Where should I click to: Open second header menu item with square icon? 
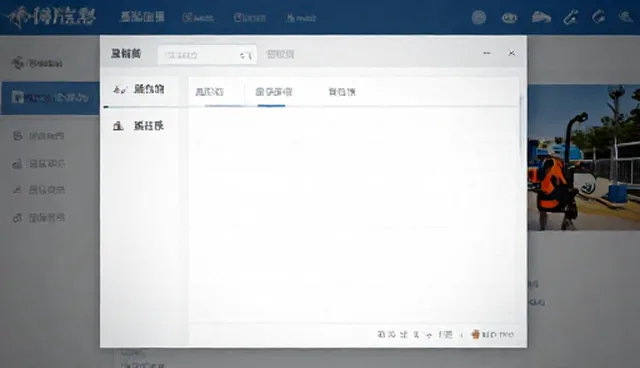198,18
